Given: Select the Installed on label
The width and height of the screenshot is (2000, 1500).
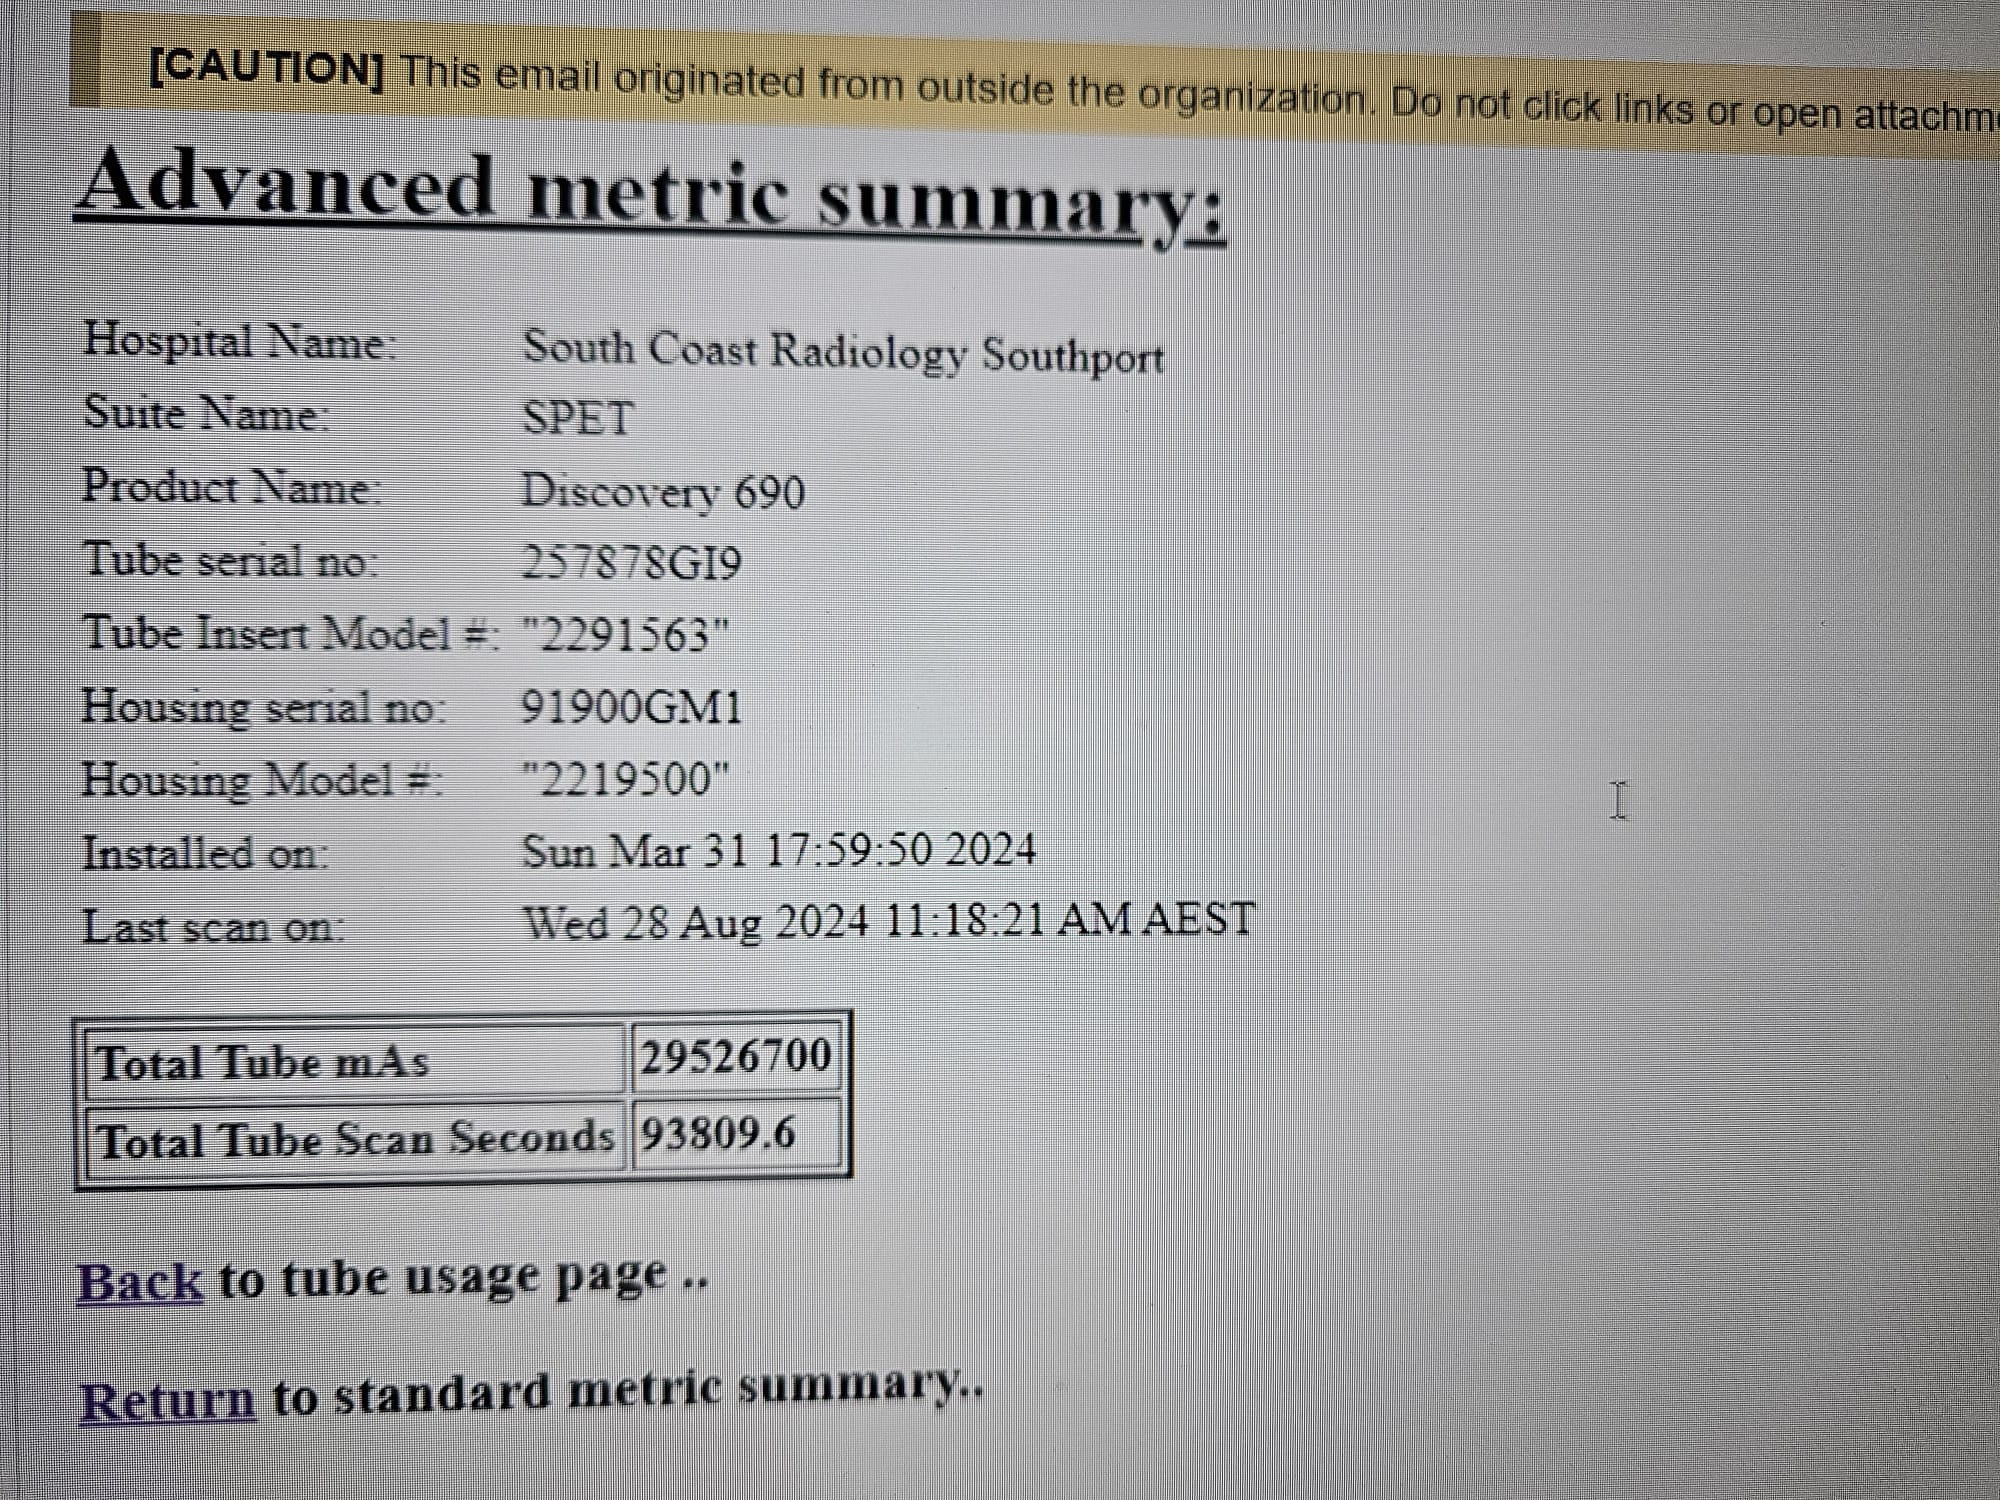Looking at the screenshot, I should [205, 854].
